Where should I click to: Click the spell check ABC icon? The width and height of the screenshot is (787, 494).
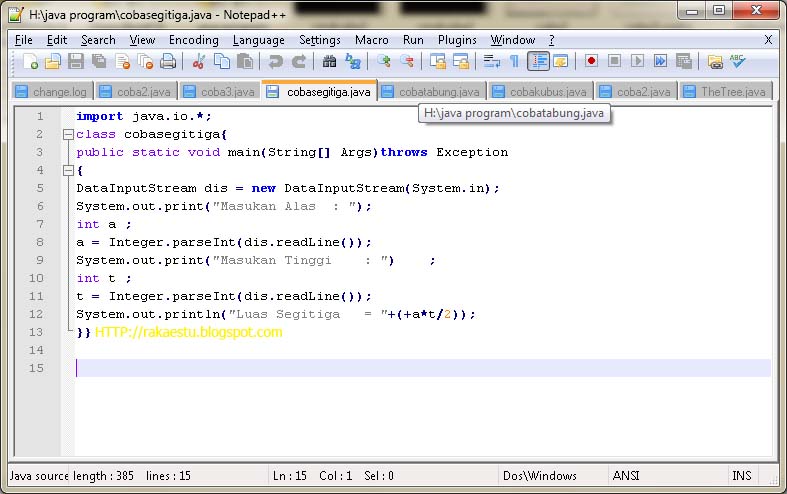737,61
